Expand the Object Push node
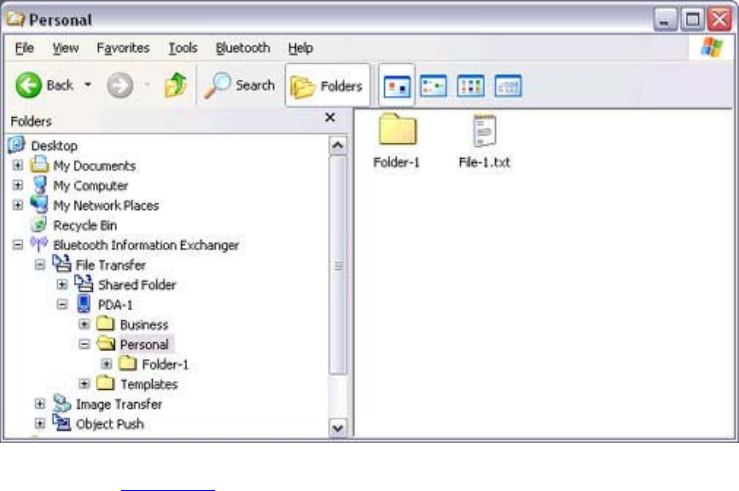This screenshot has width=739, height=491. click(x=40, y=424)
